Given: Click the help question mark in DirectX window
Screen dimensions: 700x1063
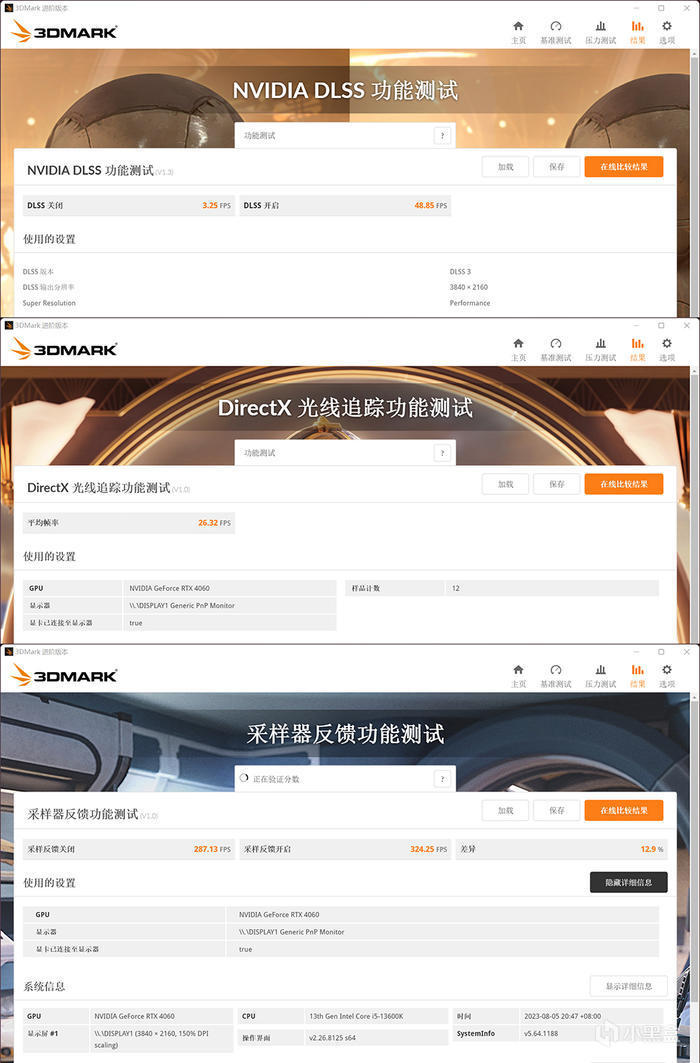Looking at the screenshot, I should [442, 453].
